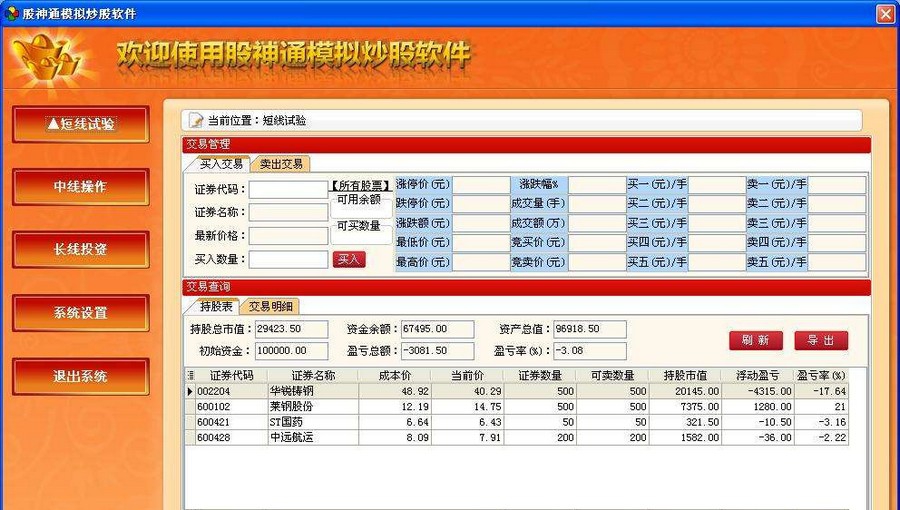
Task: Click the gold ingot logo in the banner
Action: [49, 60]
